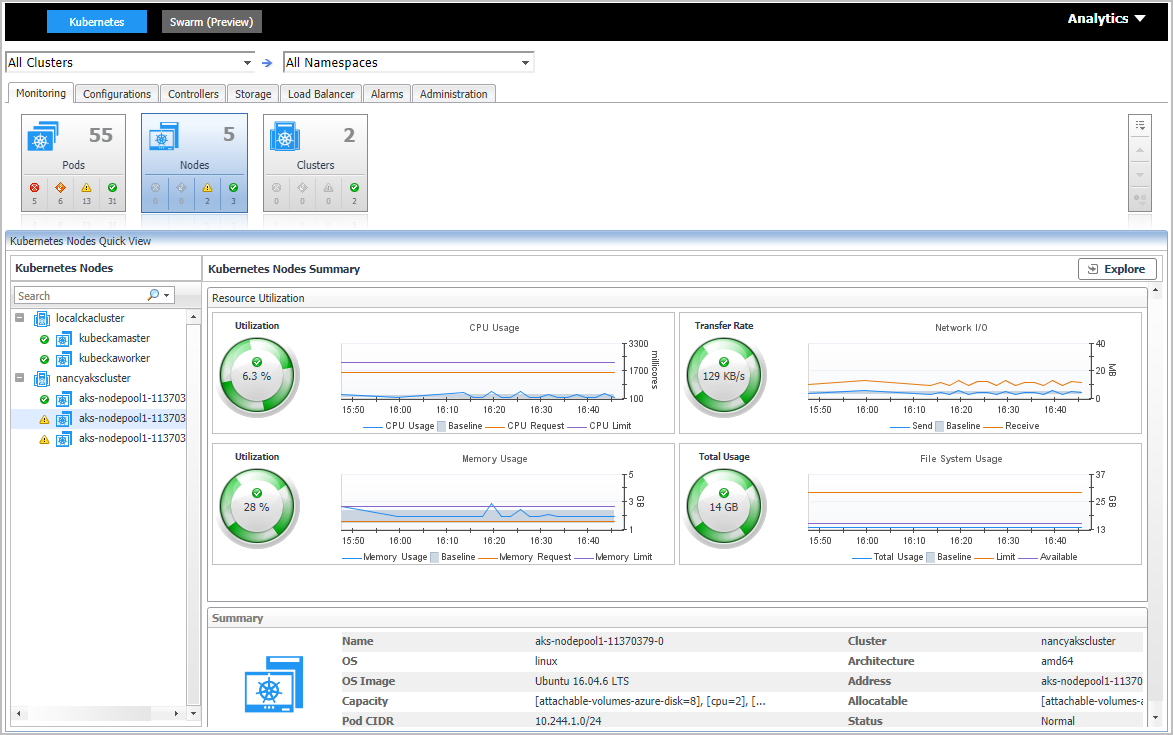Click the CPU Request legend swatch
Viewport: 1173px width, 735px height.
point(494,426)
